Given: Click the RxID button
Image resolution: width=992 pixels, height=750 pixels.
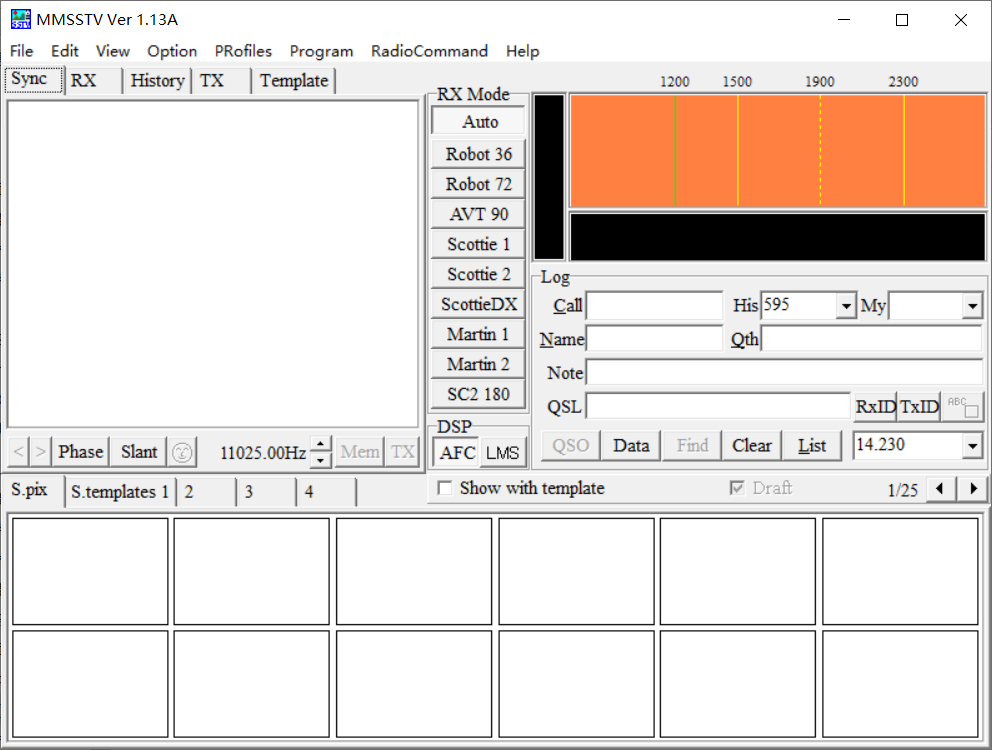Looking at the screenshot, I should click(876, 406).
